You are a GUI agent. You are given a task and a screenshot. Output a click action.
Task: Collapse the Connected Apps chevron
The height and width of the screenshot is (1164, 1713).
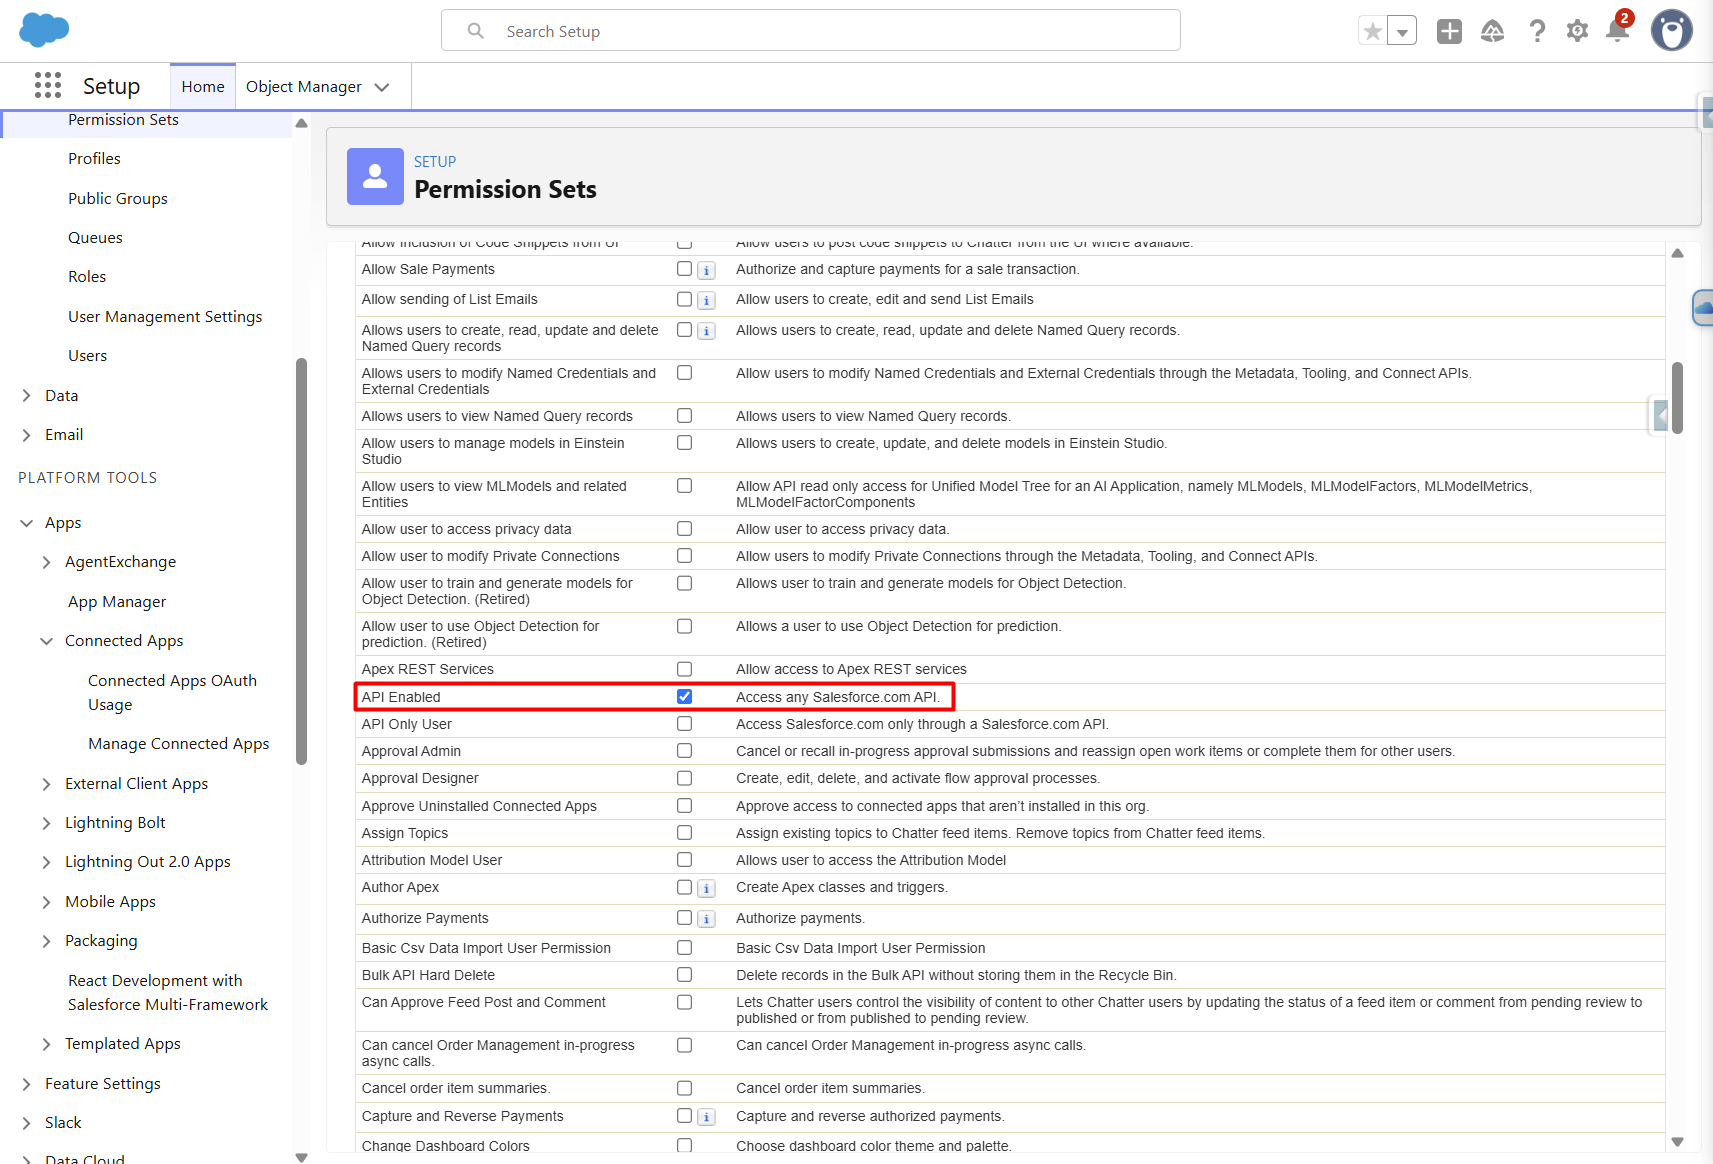[47, 641]
